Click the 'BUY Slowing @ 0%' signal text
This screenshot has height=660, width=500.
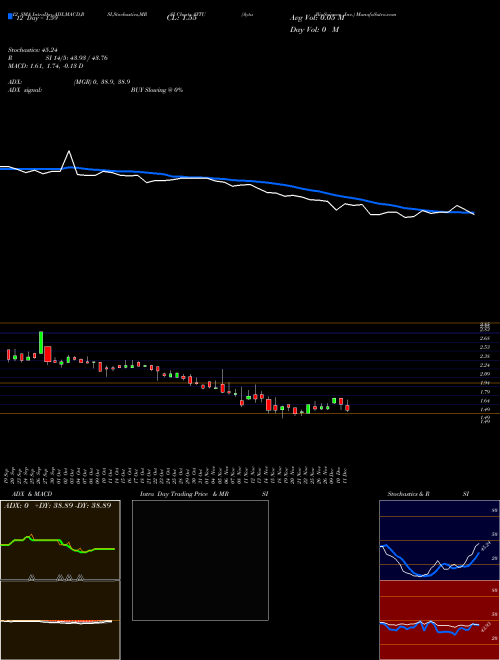157,90
